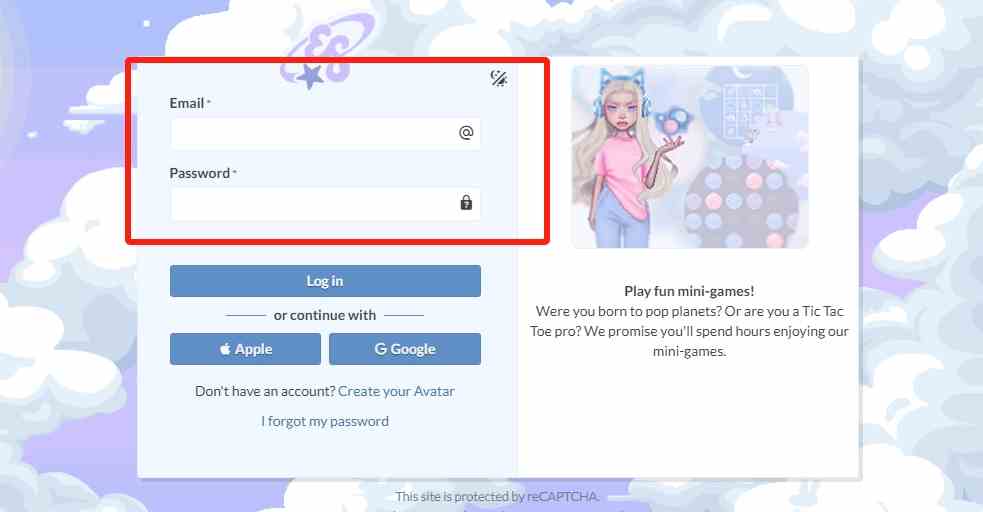This screenshot has height=512, width=983.
Task: Click the blue Log in button
Action: [x=325, y=281]
